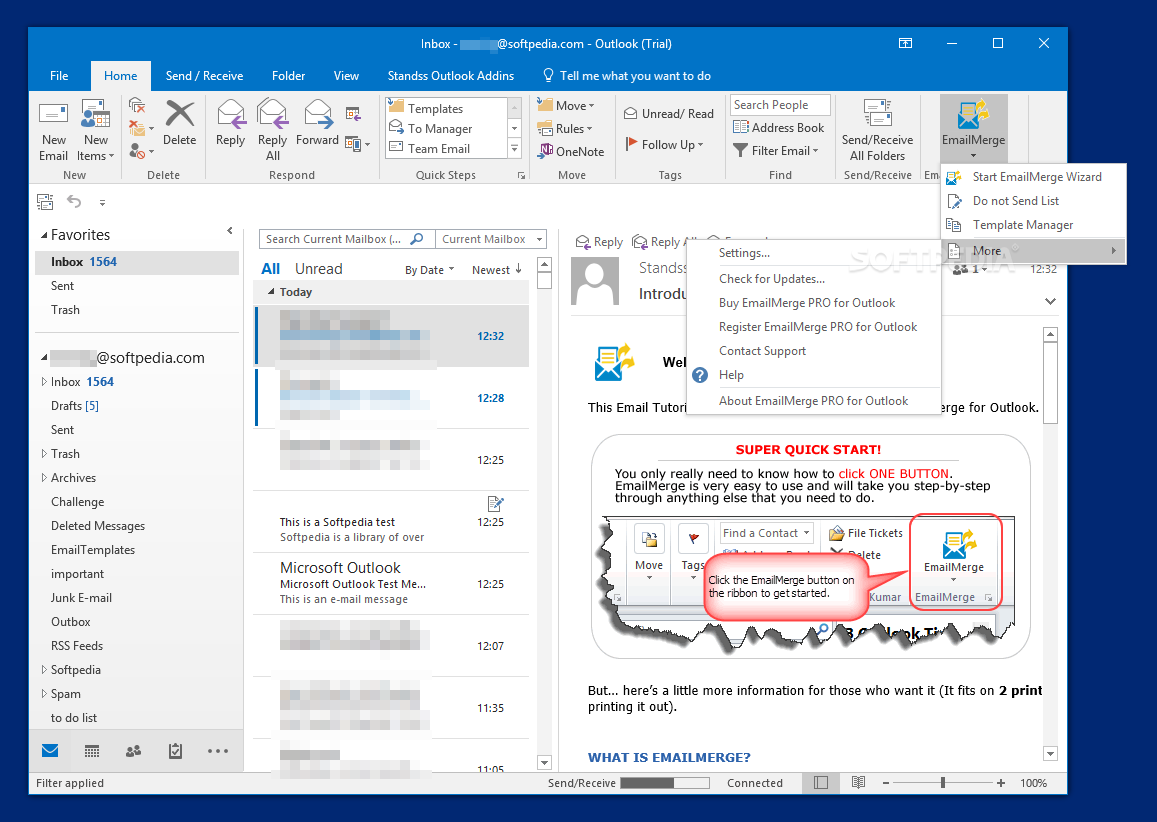Open the Junk E-mail folder

click(81, 598)
